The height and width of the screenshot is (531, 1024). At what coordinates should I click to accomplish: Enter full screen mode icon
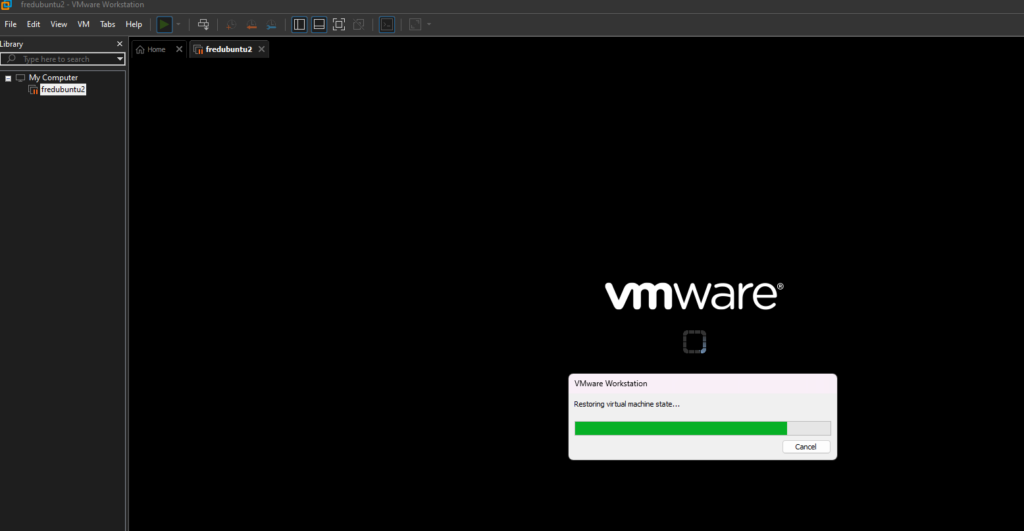coord(339,25)
